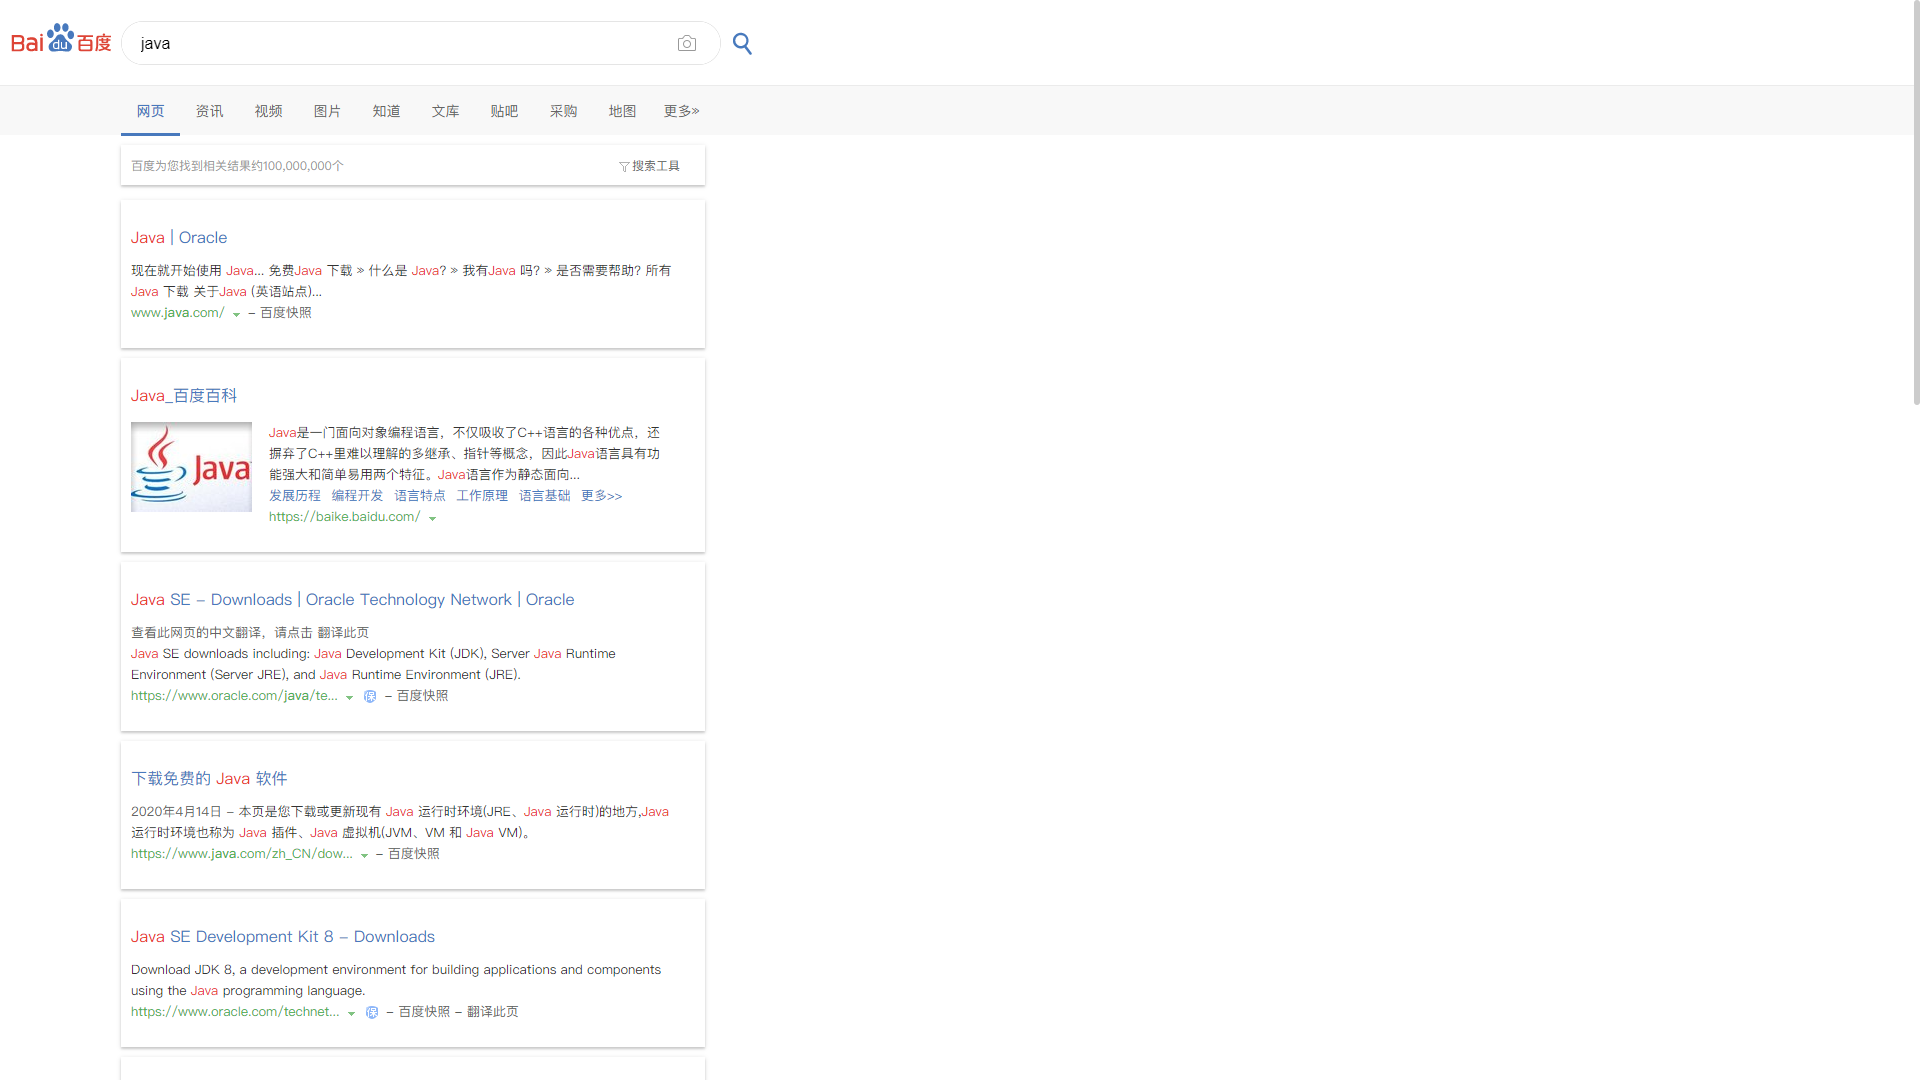
Task: Click the https://www.java.com/zh_CN/dow... URL
Action: [242, 854]
